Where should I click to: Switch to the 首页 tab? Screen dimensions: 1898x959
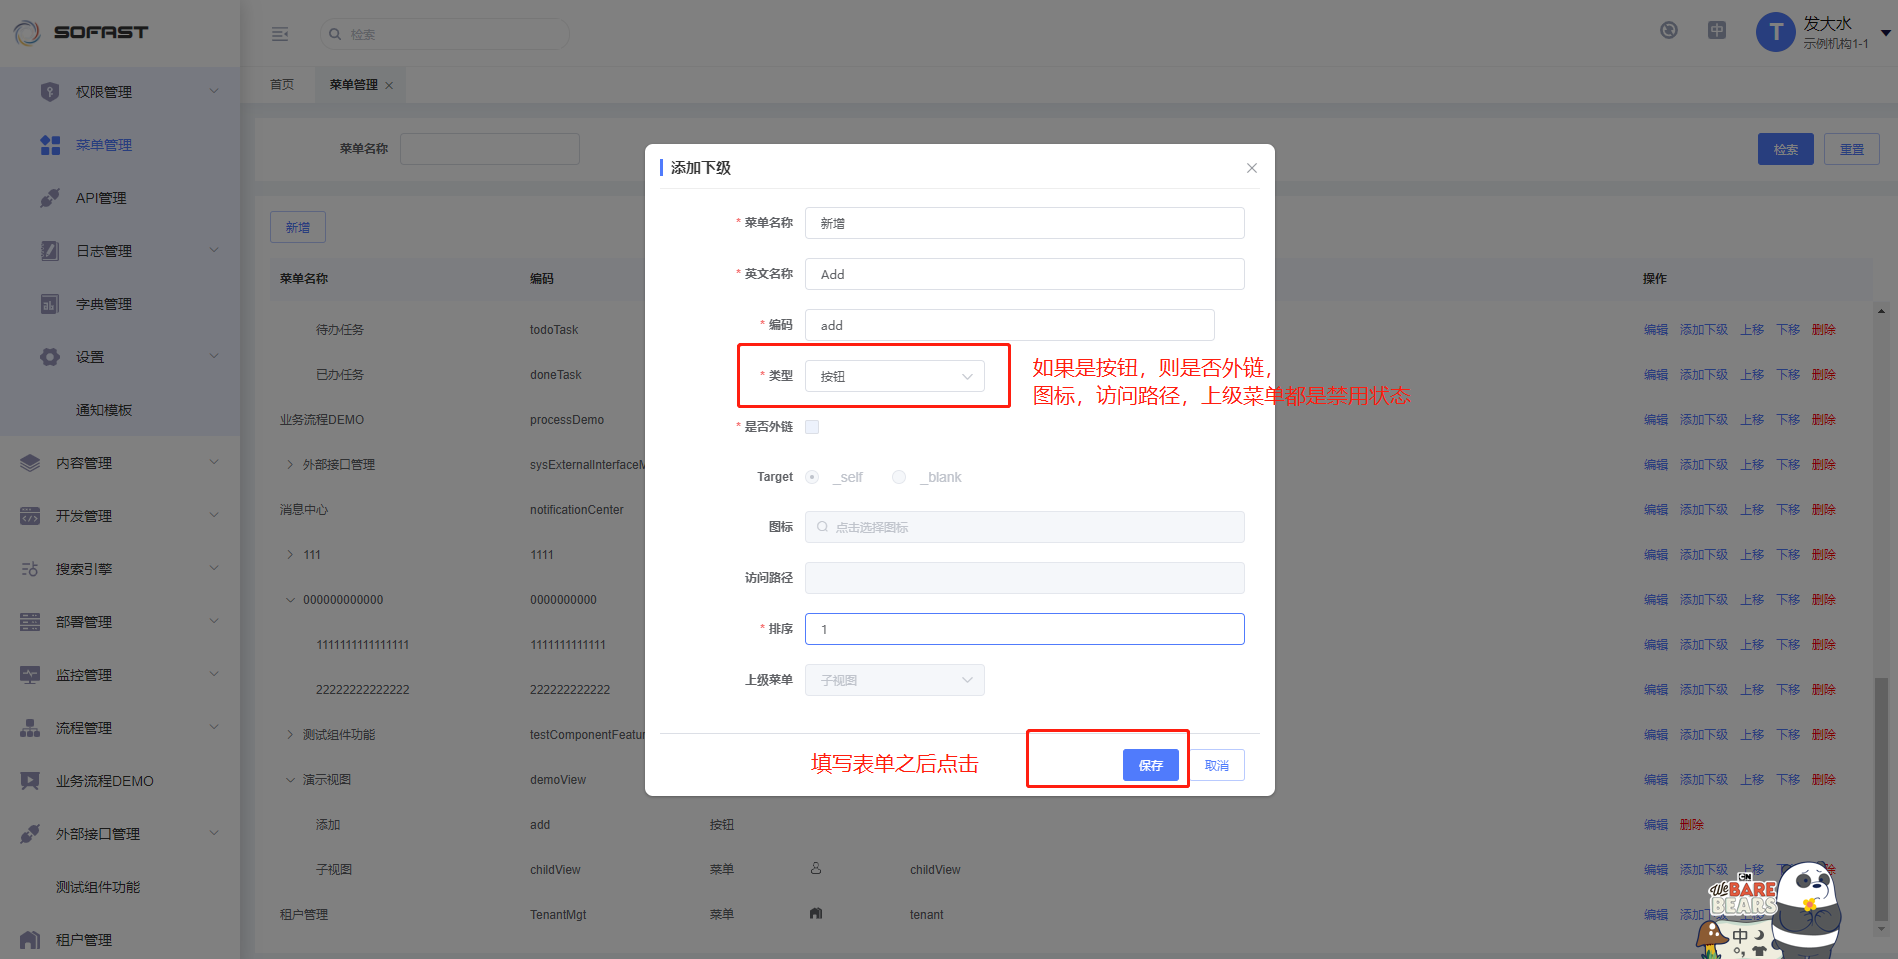point(282,85)
